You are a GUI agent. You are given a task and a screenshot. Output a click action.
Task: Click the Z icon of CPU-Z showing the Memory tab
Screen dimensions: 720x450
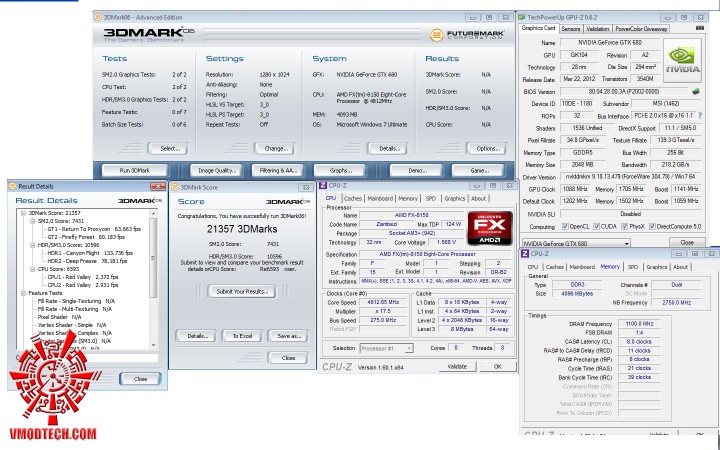[x=525, y=253]
